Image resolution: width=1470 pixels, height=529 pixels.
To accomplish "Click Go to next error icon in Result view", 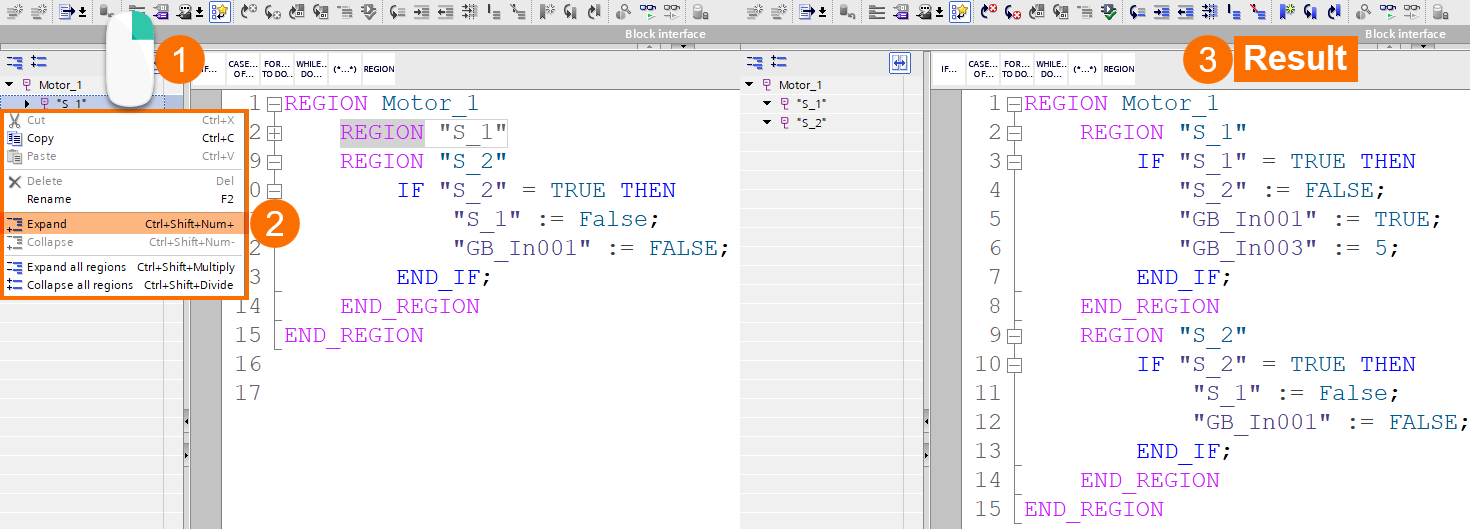I will click(990, 11).
